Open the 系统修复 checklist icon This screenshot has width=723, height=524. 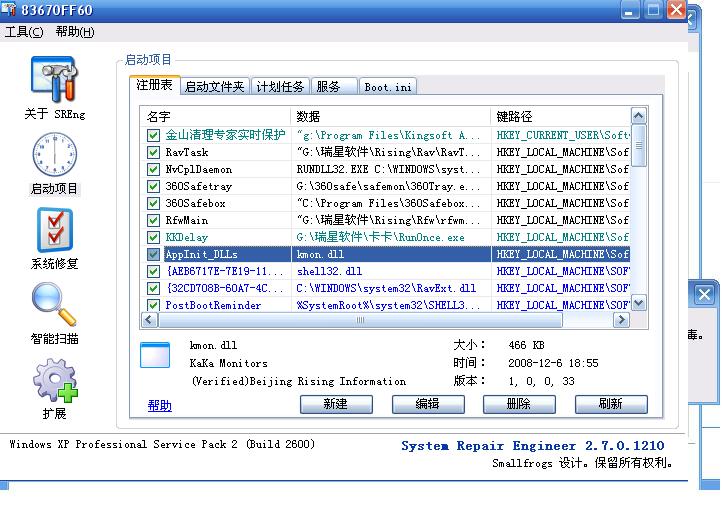54,231
